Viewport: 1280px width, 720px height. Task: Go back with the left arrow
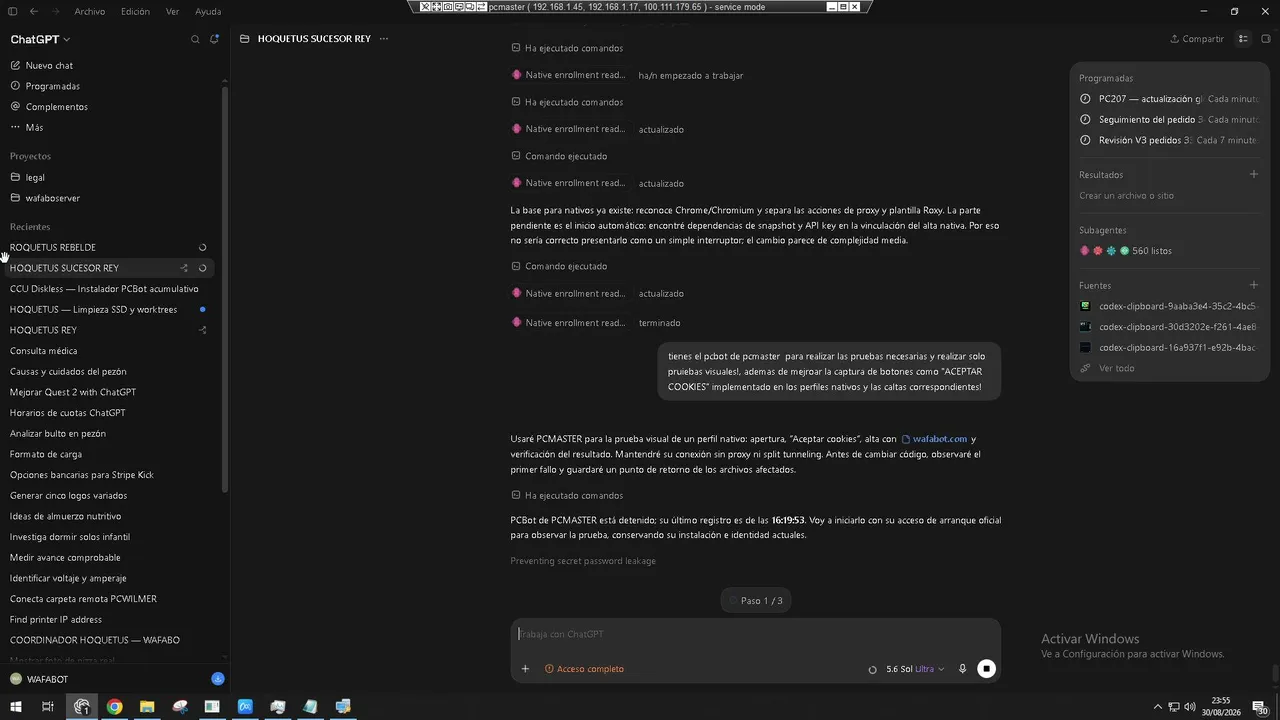(x=34, y=12)
